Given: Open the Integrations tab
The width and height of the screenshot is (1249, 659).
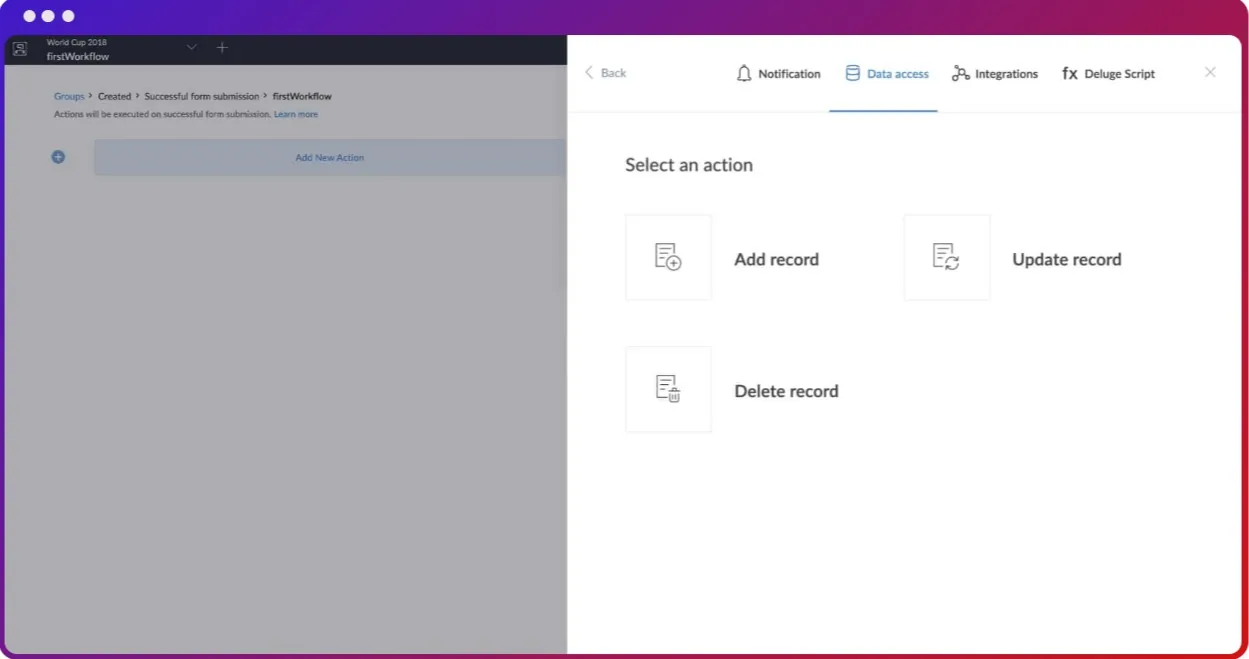Looking at the screenshot, I should [995, 74].
